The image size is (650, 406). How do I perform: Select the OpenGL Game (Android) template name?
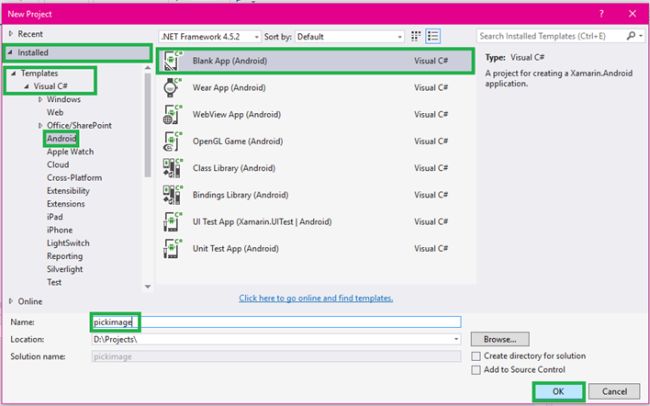pyautogui.click(x=238, y=141)
